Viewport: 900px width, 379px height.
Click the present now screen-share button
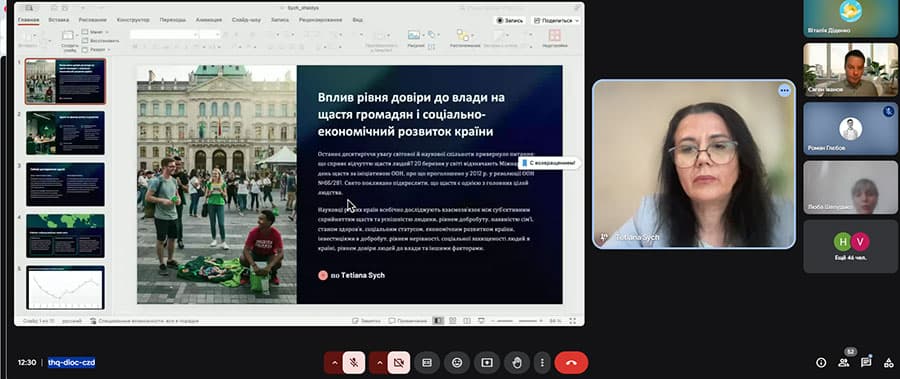point(487,363)
